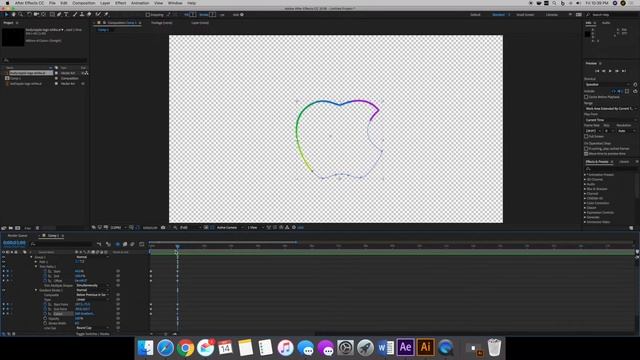
Task: Click the snapshot camera icon below viewer
Action: pos(163,227)
